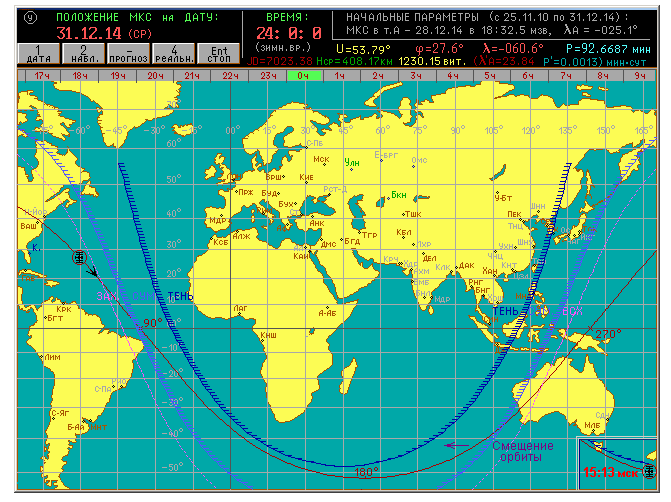Click the red time value 24: 0: 0
This screenshot has width=671, height=502.
coord(289,33)
